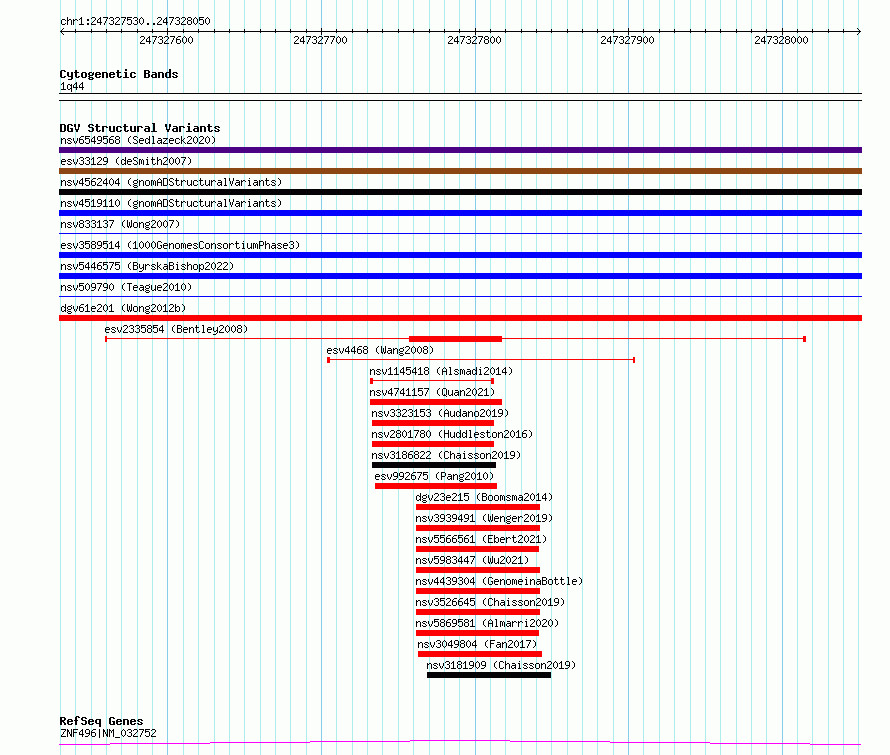This screenshot has height=755, width=890.
Task: Click the nsv6549568 (Sedlazeck2020) variant label
Action: (x=138, y=140)
